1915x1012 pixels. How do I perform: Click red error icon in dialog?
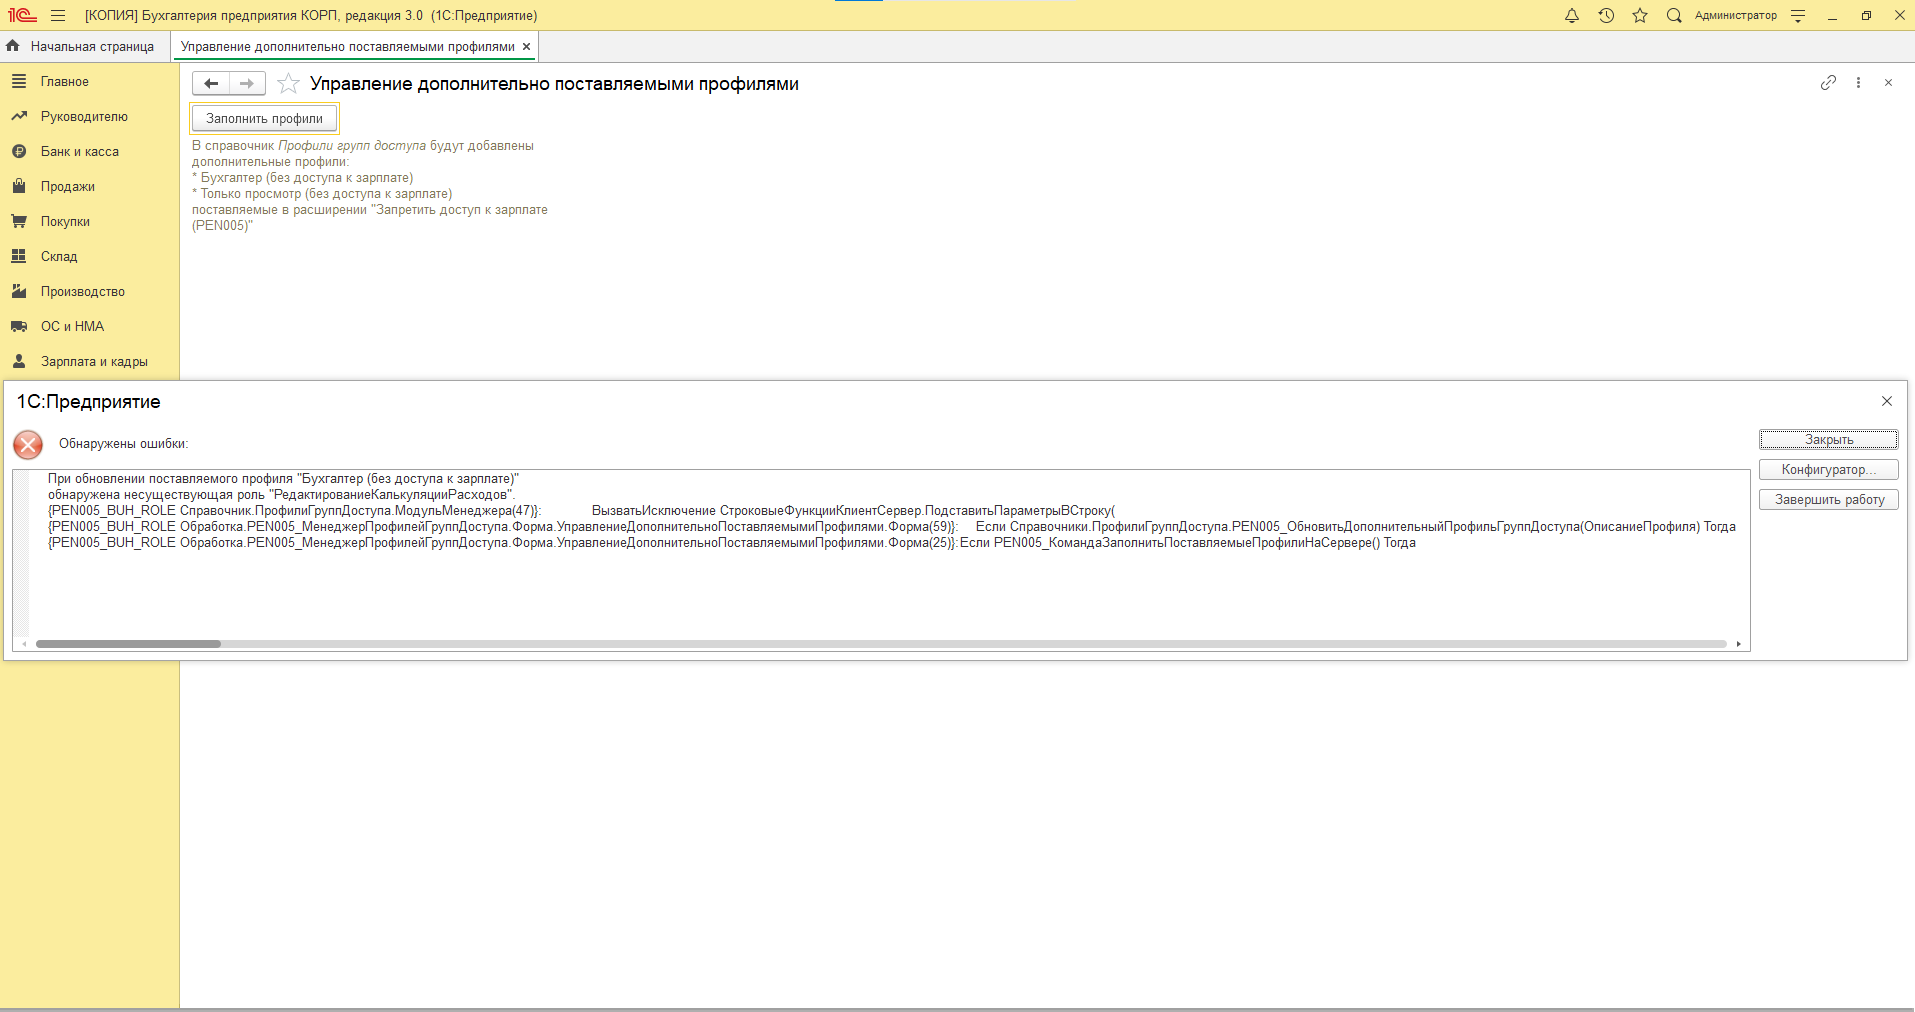pyautogui.click(x=28, y=444)
